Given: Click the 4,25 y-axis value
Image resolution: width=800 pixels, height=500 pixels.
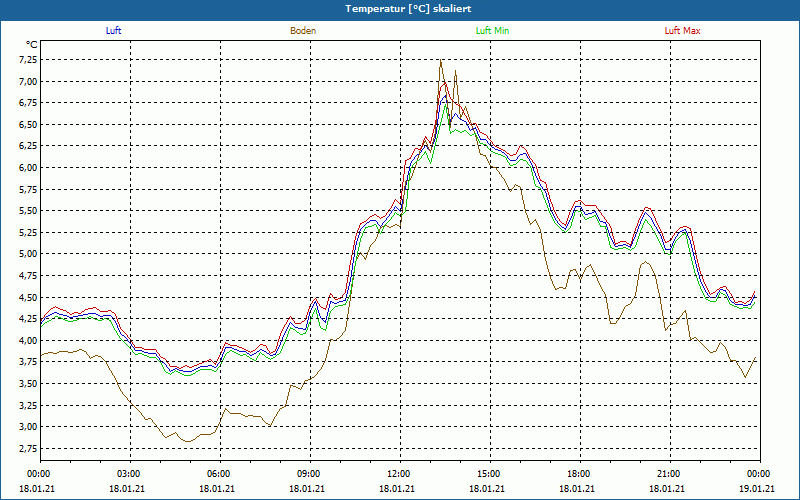Looking at the screenshot, I should [x=28, y=319].
